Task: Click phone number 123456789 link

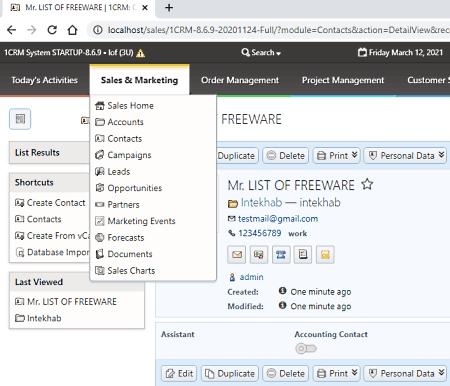Action: (260, 233)
